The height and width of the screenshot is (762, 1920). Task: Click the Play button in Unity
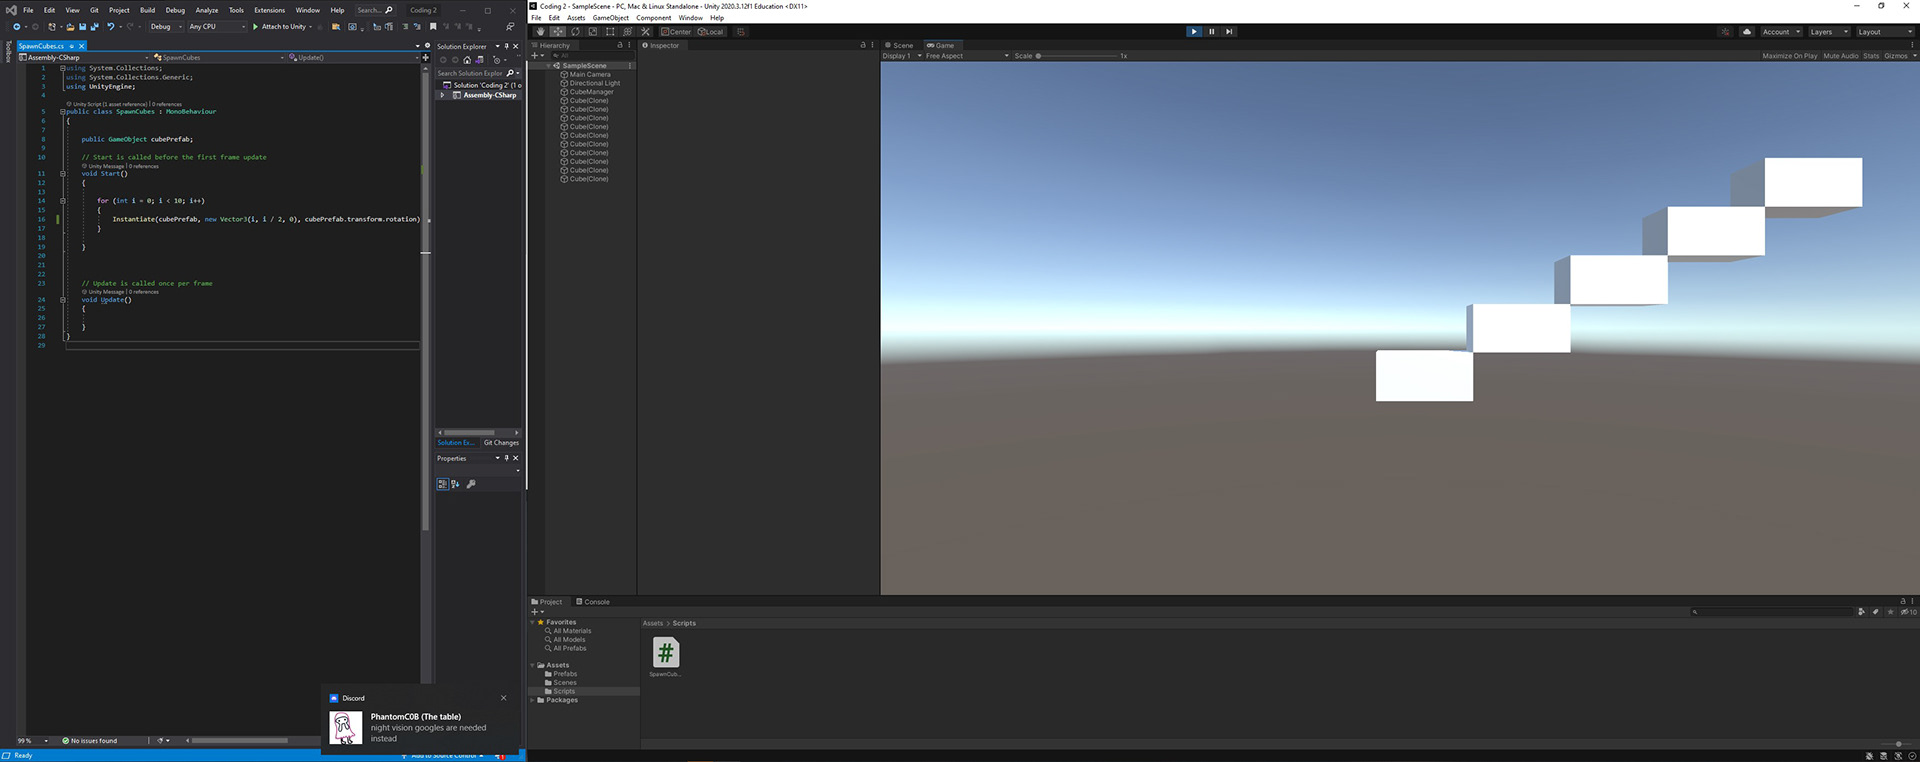point(1193,32)
